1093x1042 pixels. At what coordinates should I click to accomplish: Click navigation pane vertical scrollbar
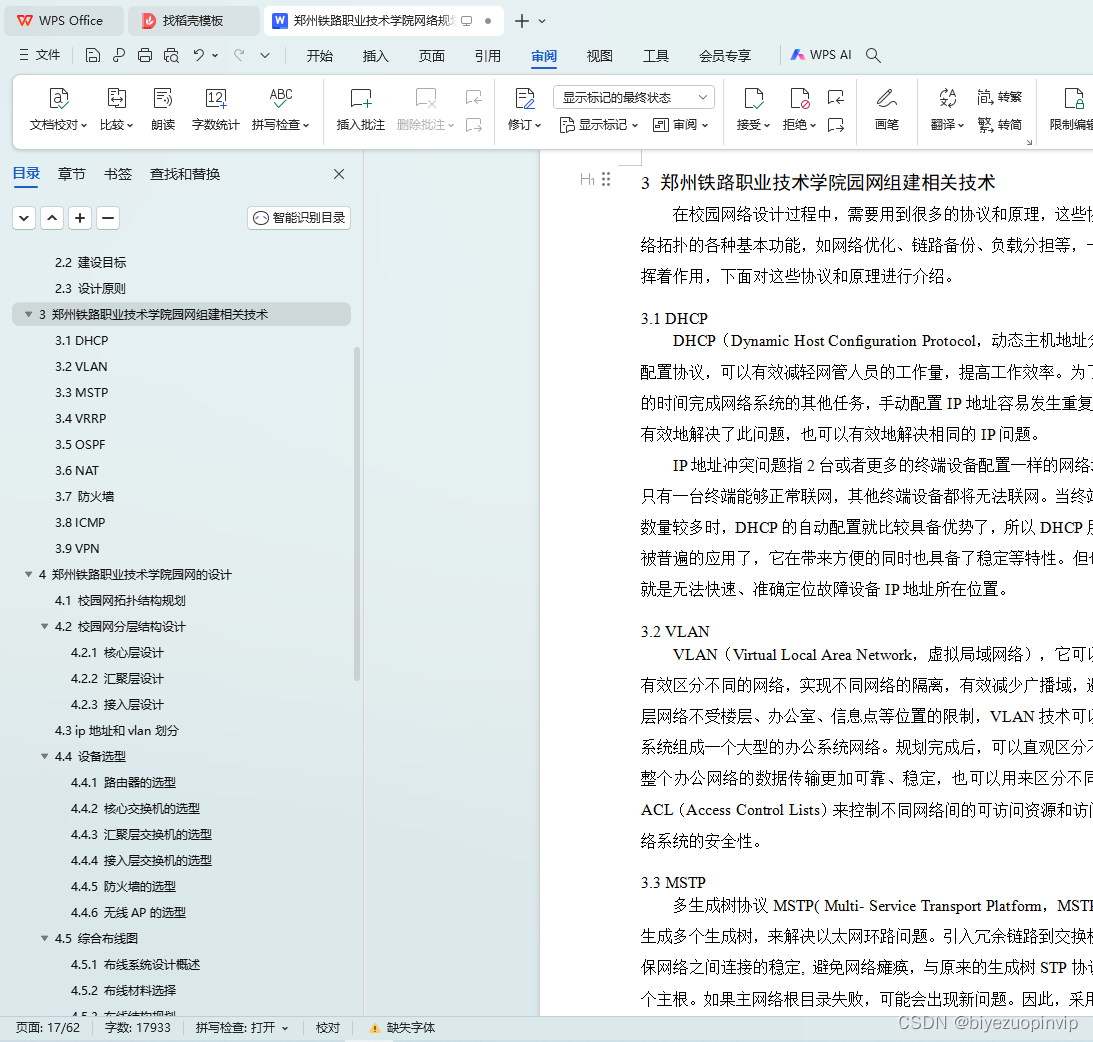point(357,514)
